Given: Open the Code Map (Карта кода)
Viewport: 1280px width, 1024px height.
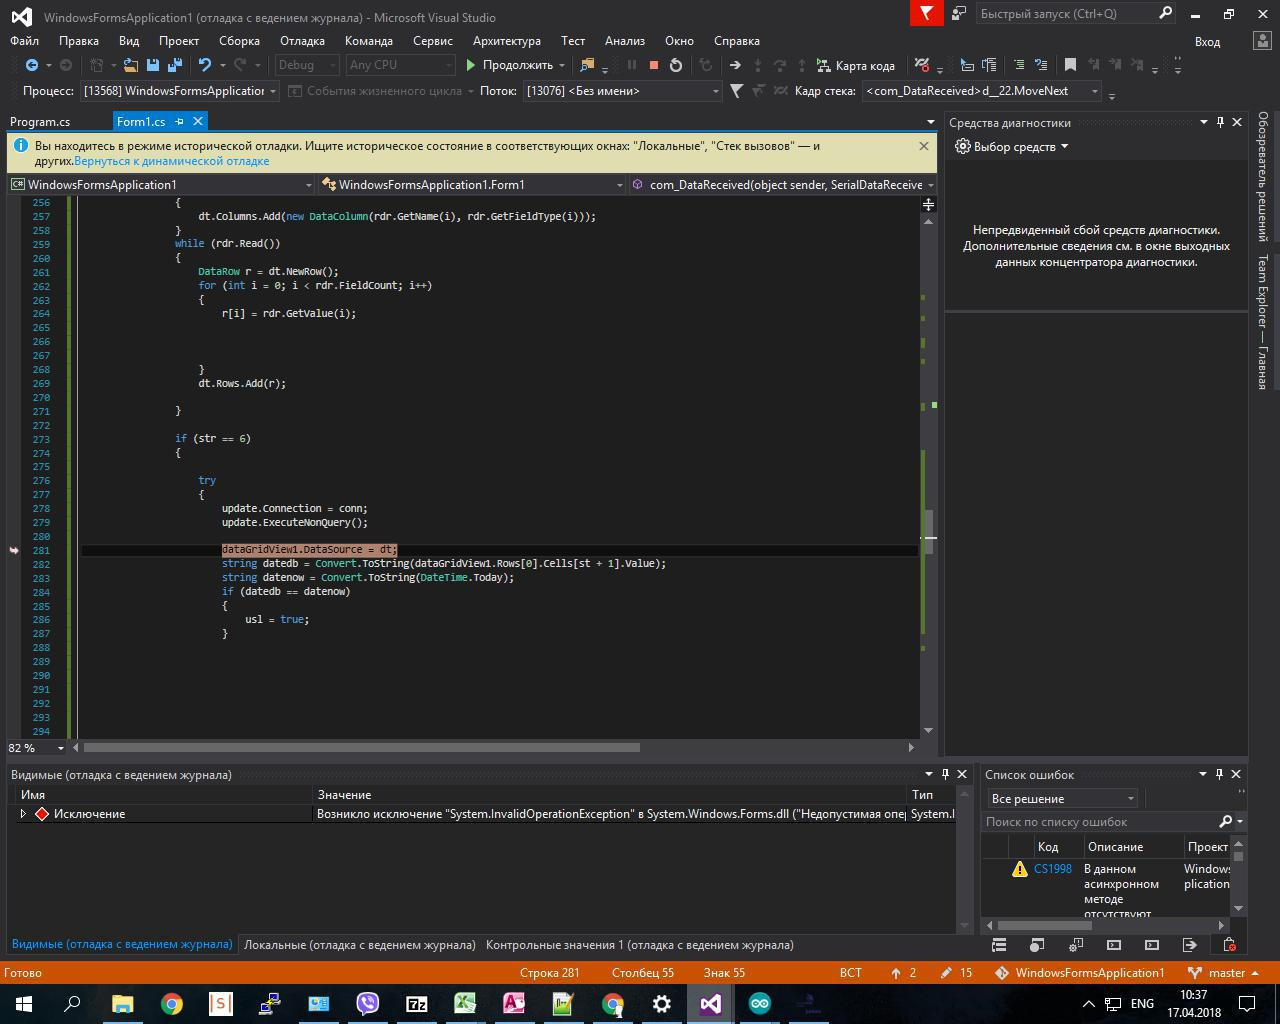Looking at the screenshot, I should pyautogui.click(x=857, y=65).
